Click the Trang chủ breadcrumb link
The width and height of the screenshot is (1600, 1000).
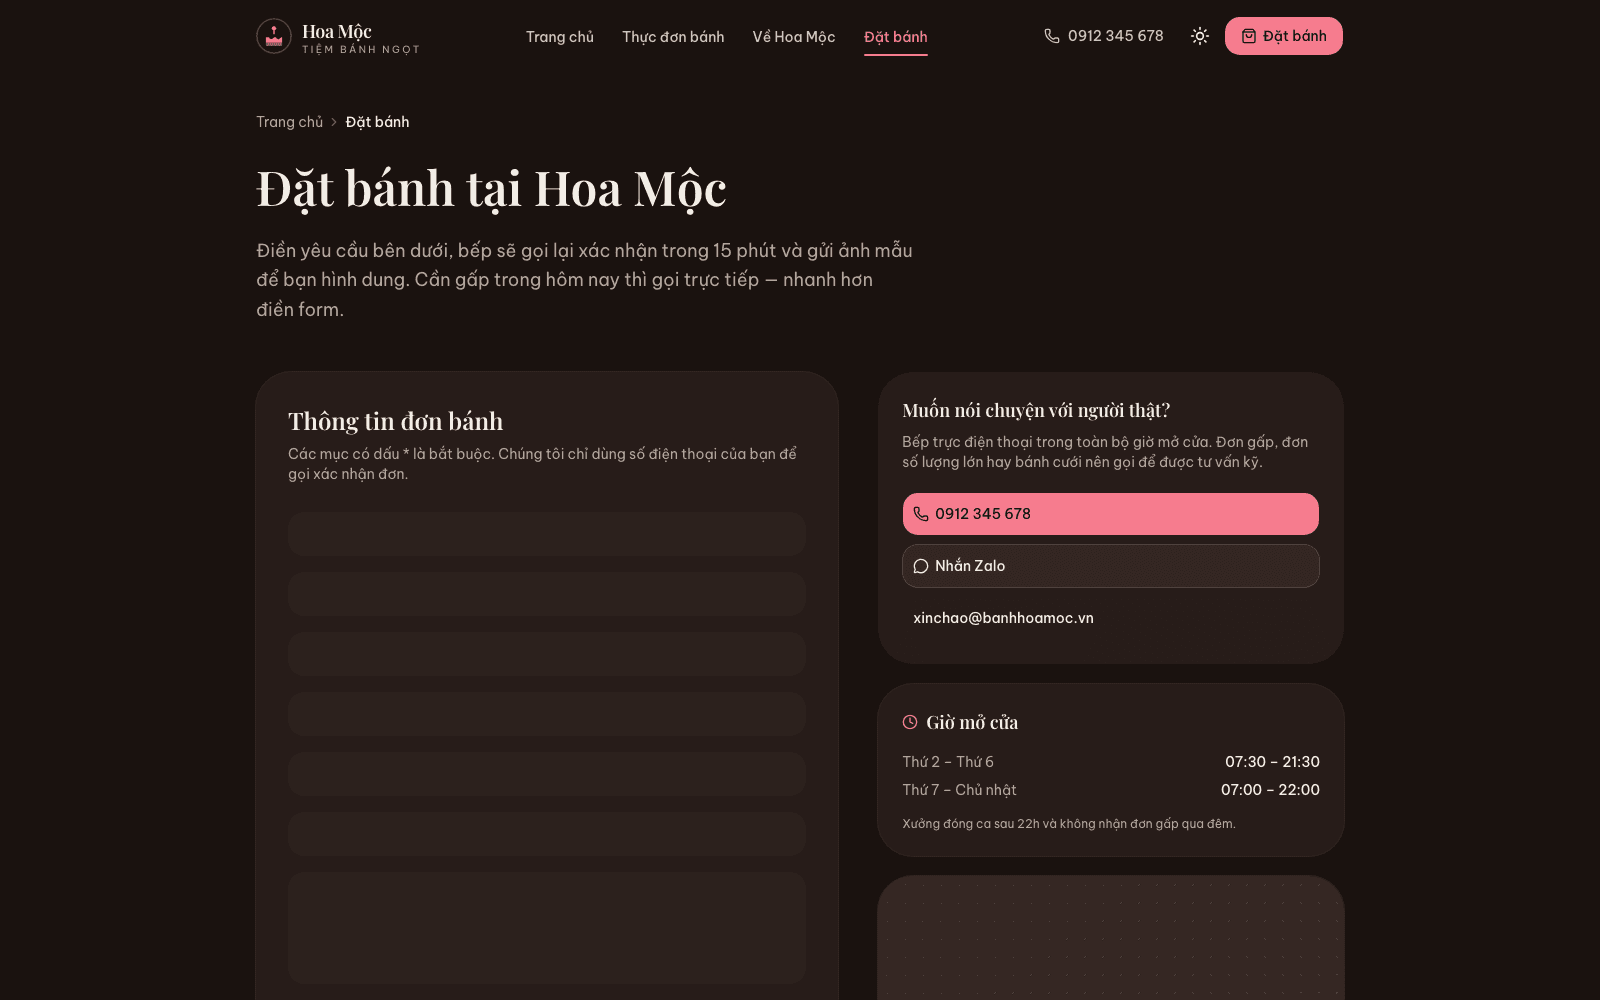[x=290, y=122]
